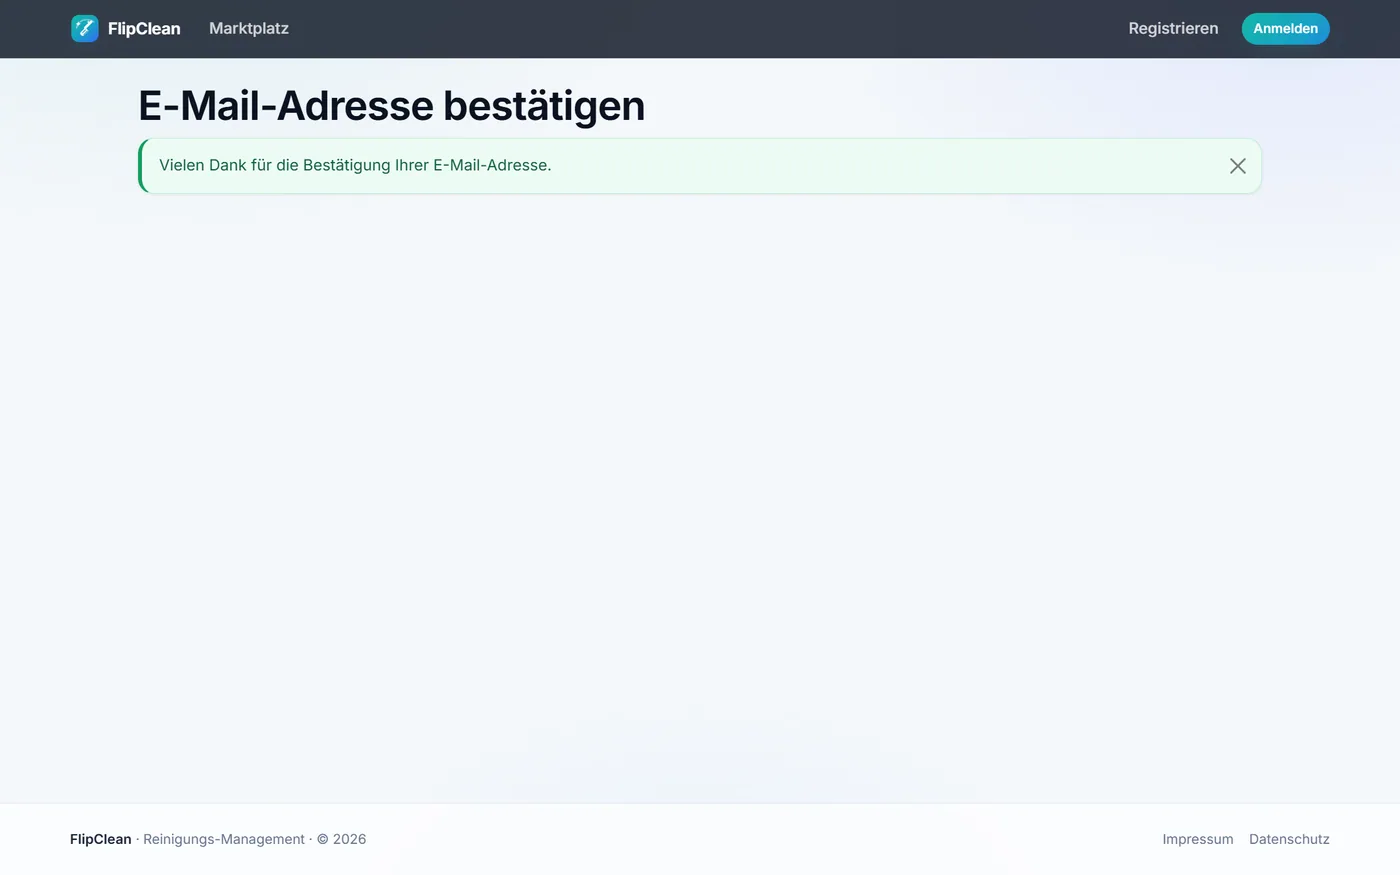This screenshot has width=1400, height=875.
Task: Dismiss the email confirmation success message
Action: pyautogui.click(x=1238, y=166)
